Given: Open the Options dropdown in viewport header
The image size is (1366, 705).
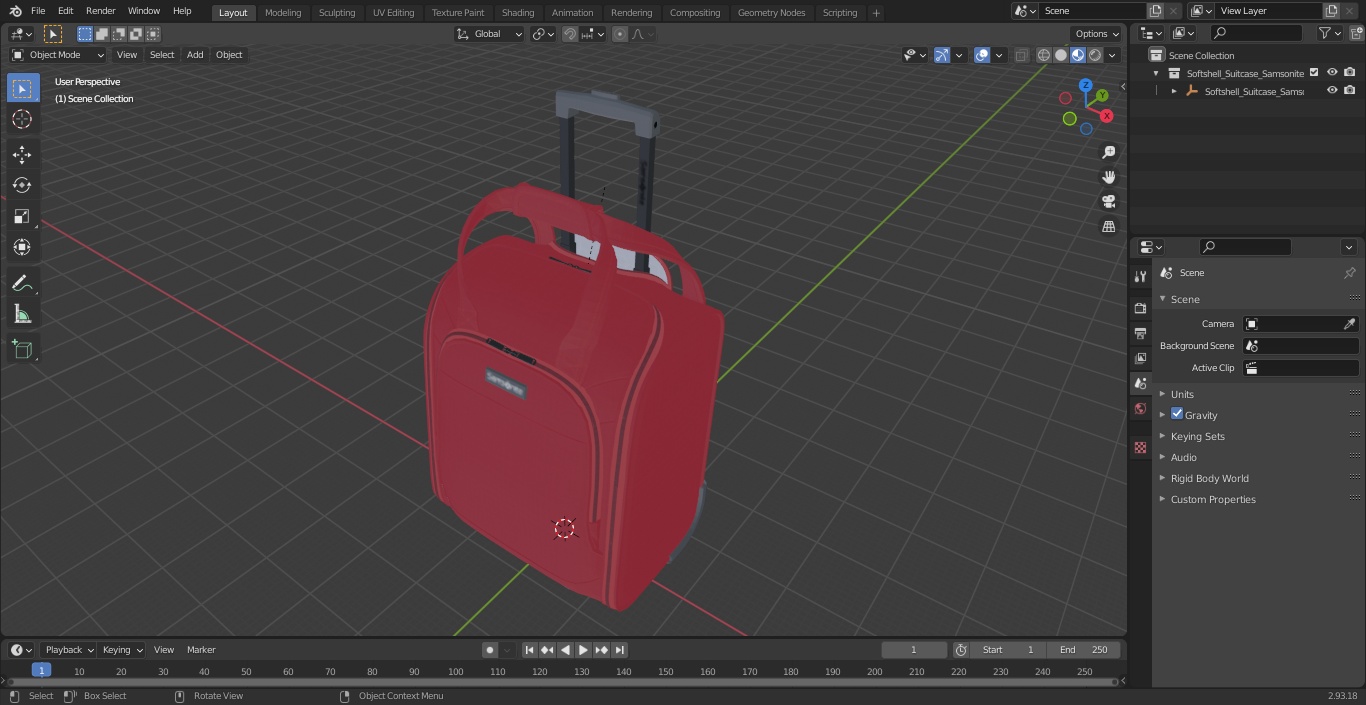Looking at the screenshot, I should [x=1097, y=34].
